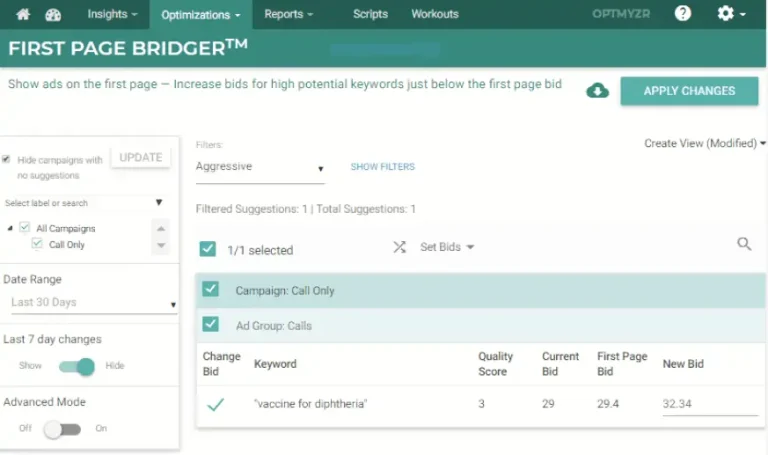Open the help question mark icon

[683, 13]
